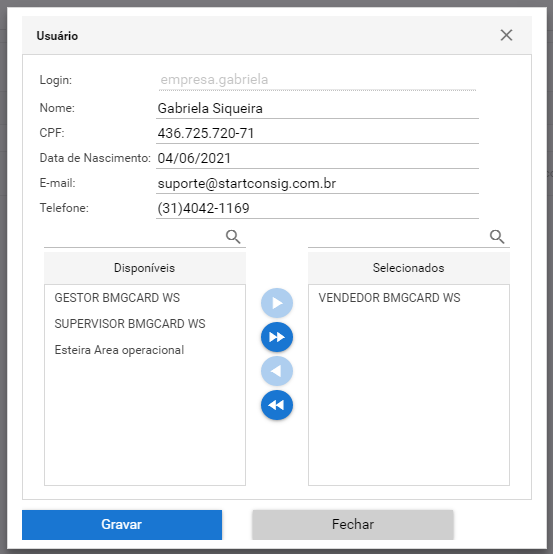Click the move-all-right double arrow button
The image size is (553, 554).
277,337
